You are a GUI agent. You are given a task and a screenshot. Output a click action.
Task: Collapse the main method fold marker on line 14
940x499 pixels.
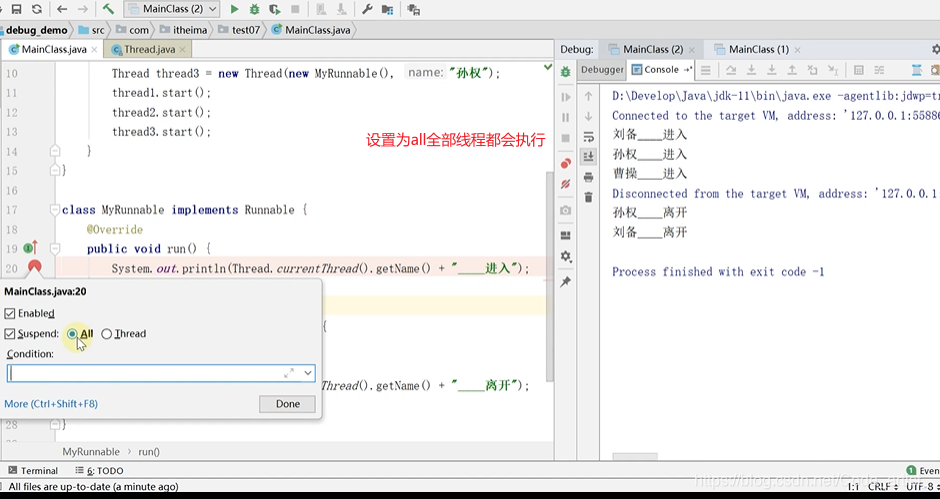pos(55,151)
